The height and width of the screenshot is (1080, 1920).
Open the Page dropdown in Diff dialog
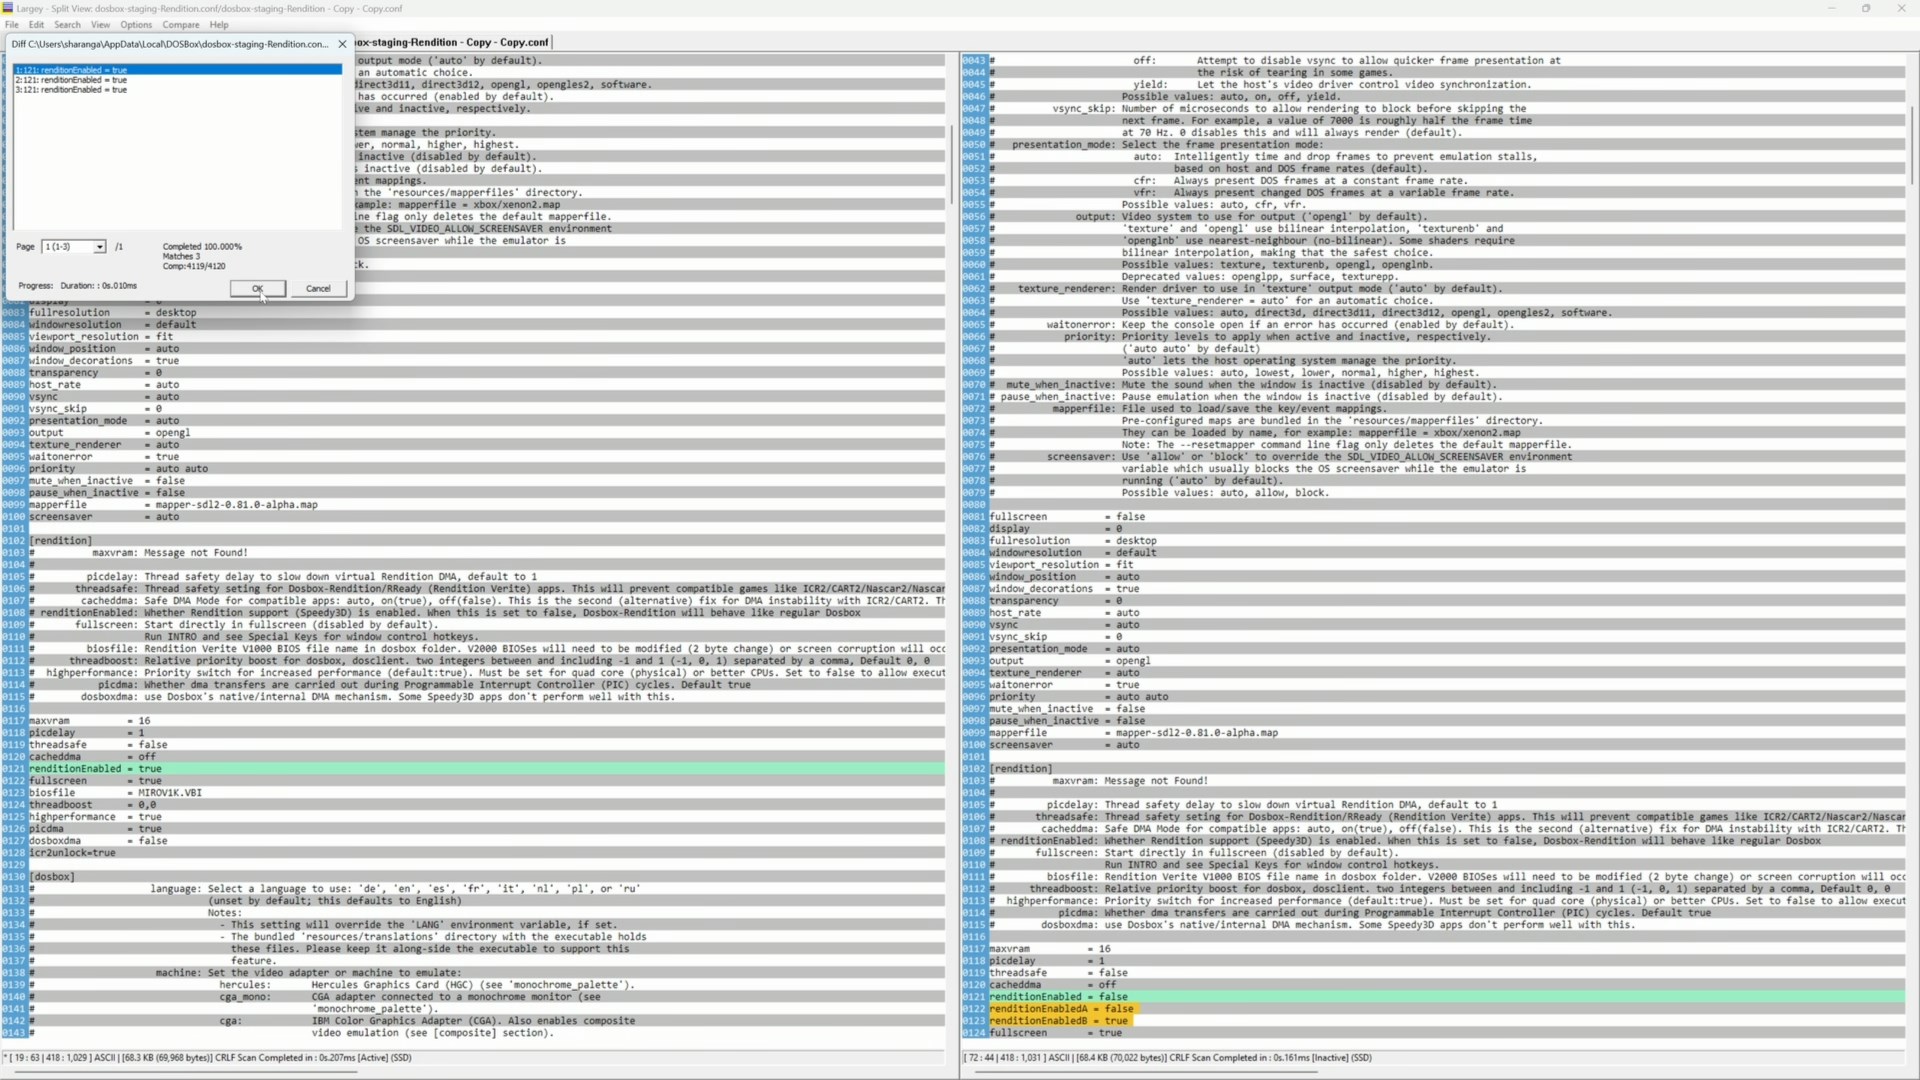pos(99,247)
